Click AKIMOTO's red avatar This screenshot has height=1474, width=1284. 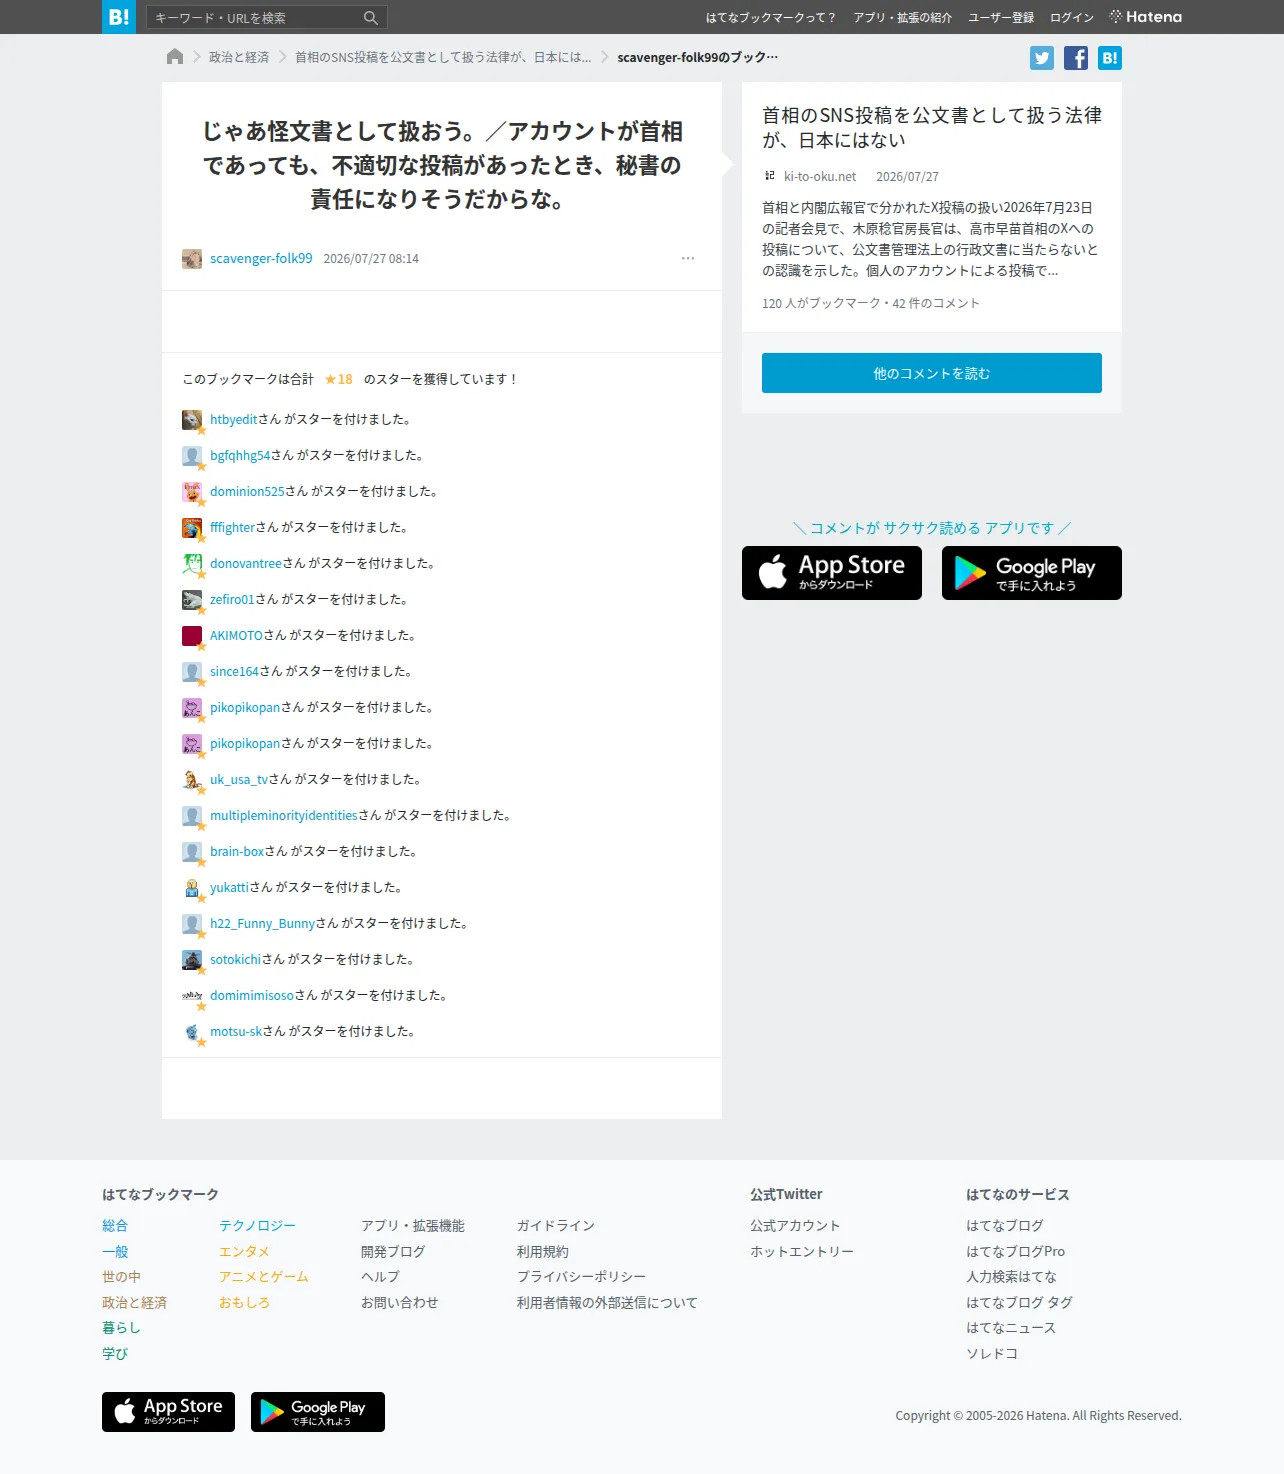192,636
